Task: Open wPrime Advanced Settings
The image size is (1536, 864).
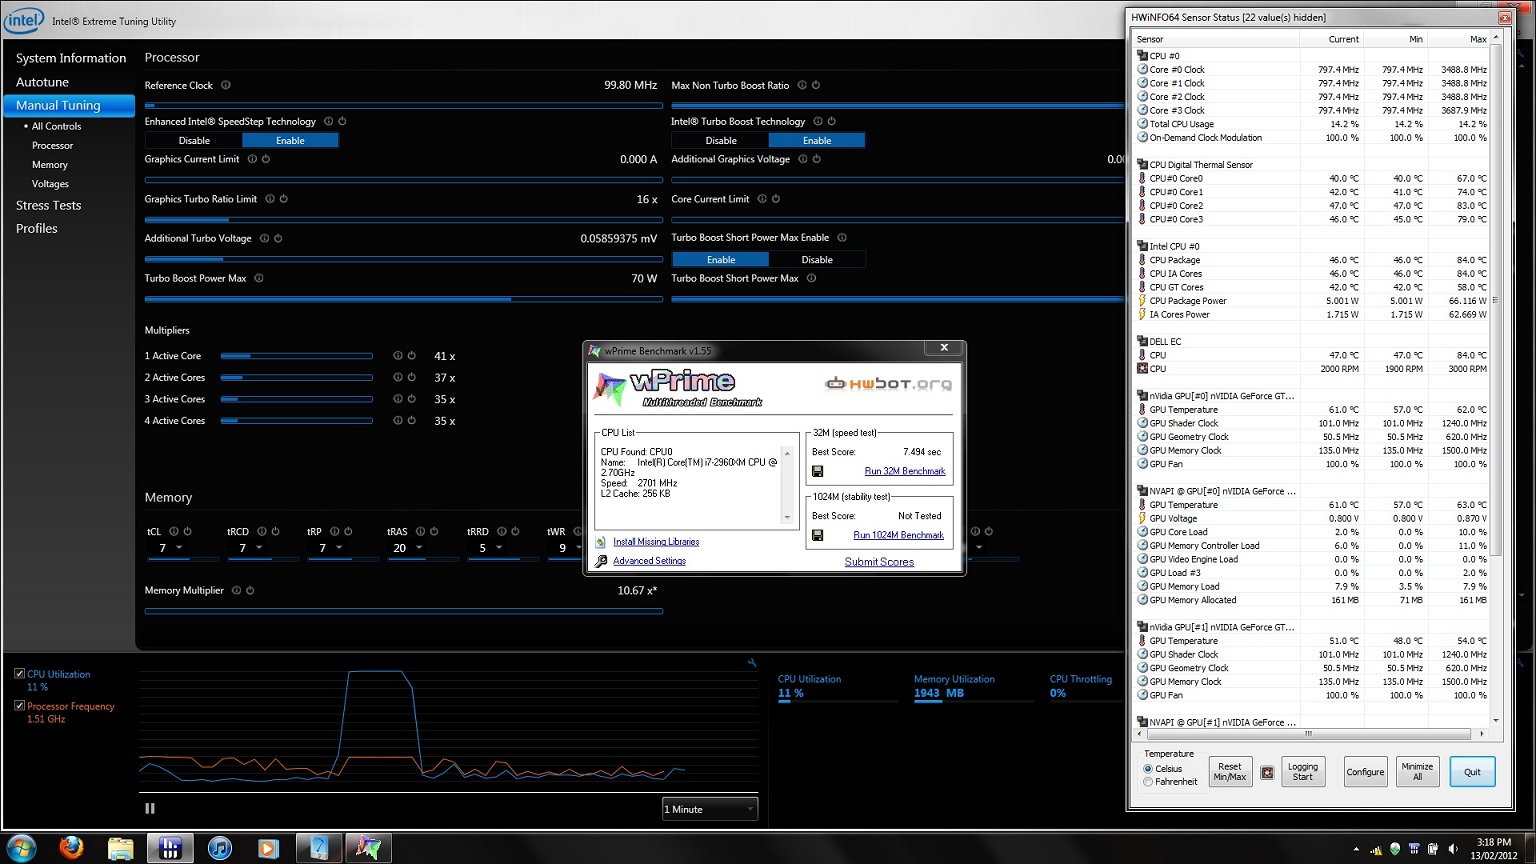Action: tap(649, 561)
